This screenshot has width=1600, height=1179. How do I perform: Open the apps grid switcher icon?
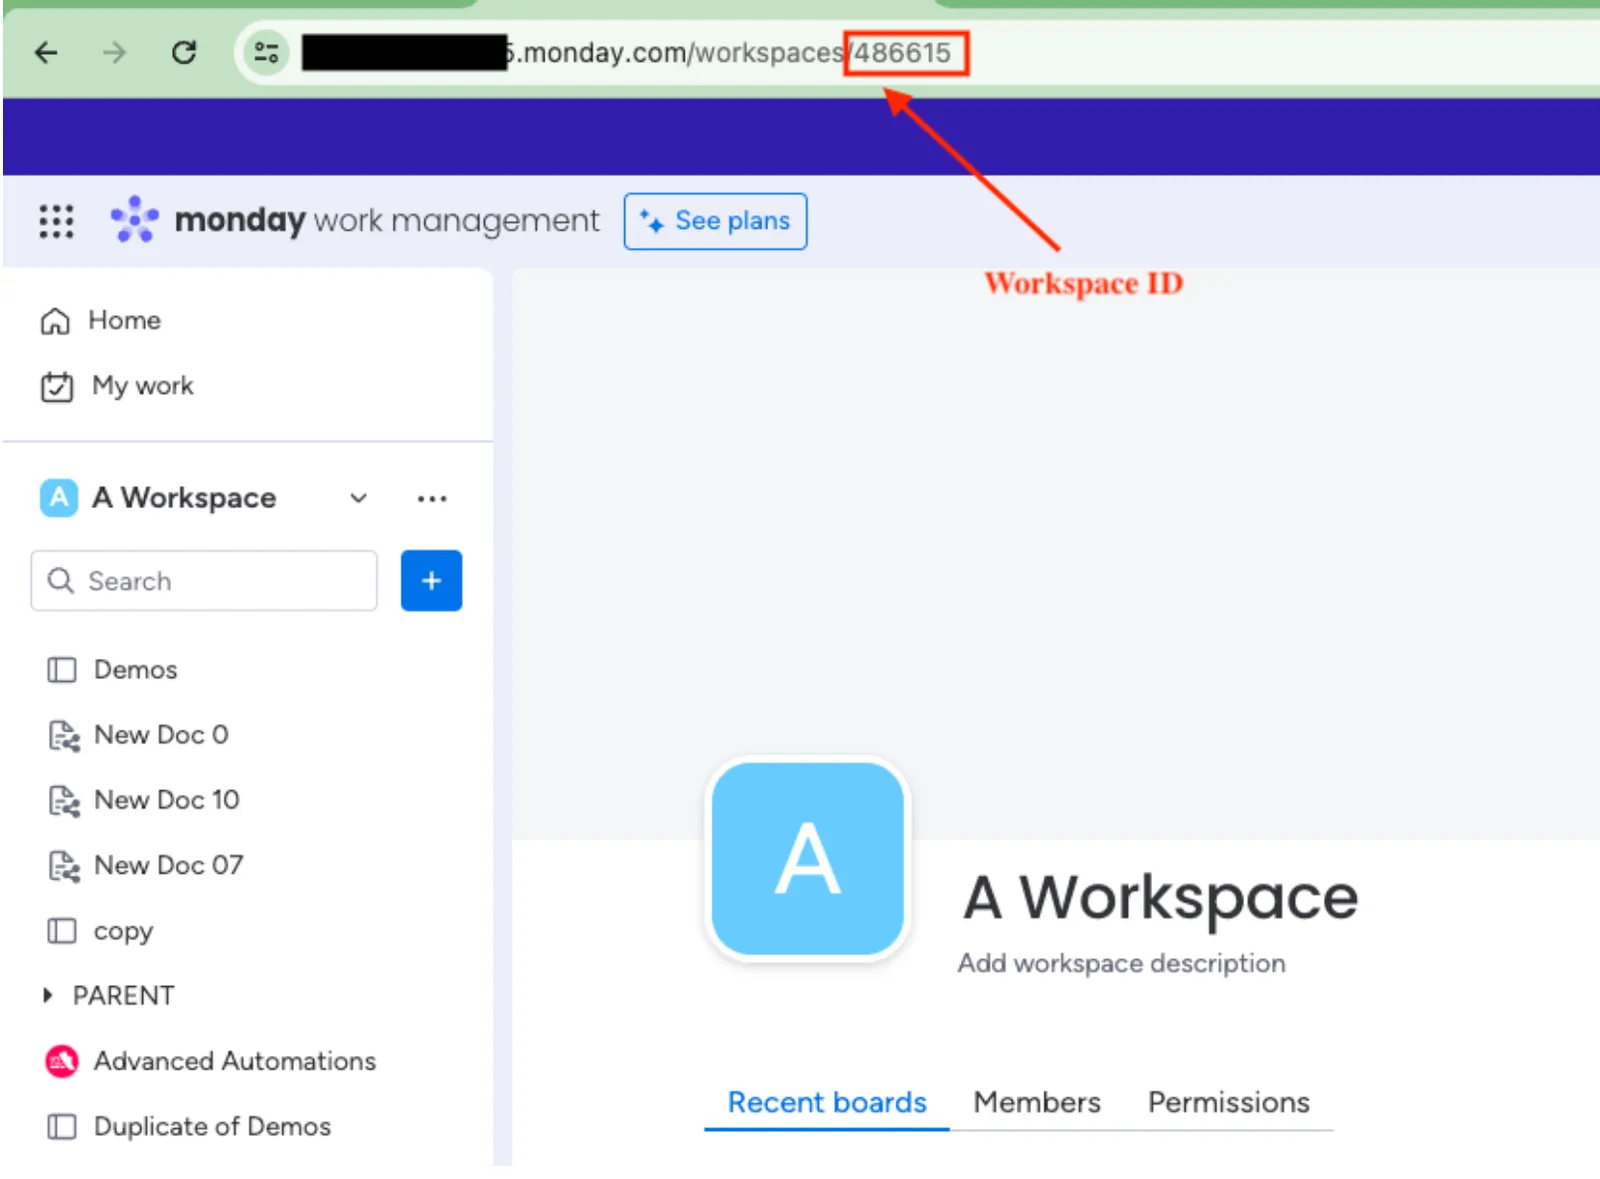pos(56,221)
